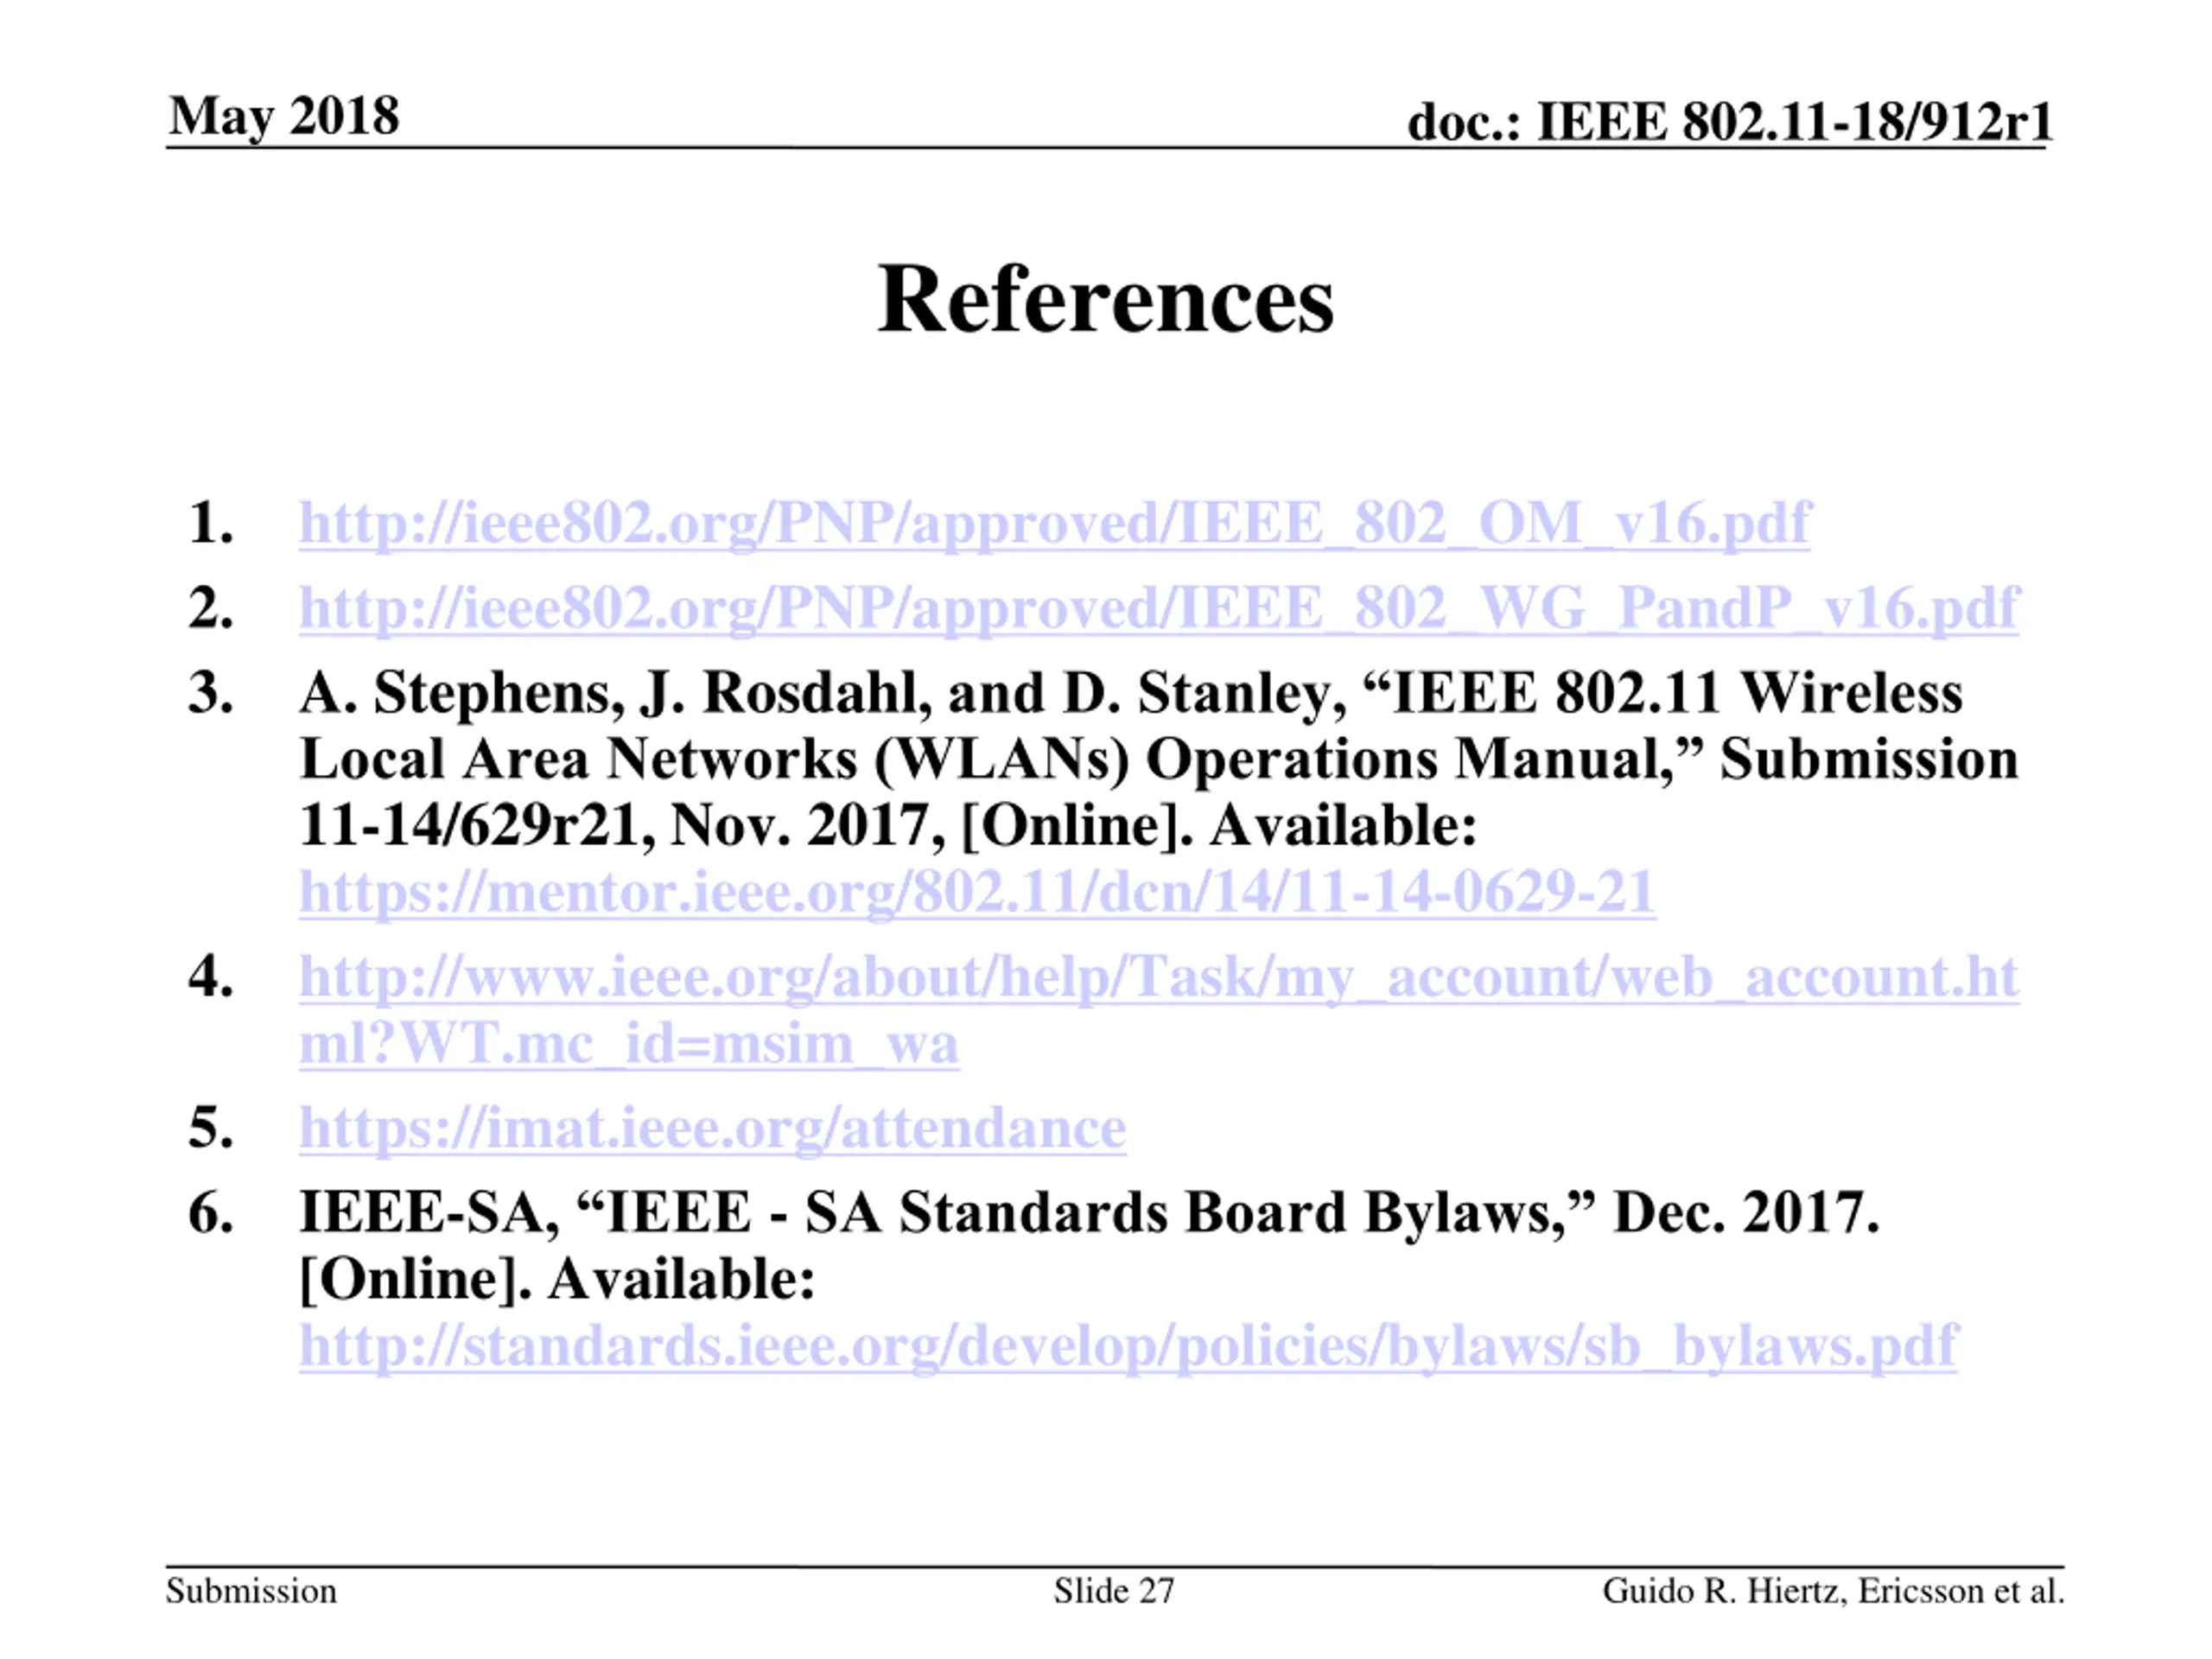Select the Submission footer label
2212x1659 pixels.
(251, 1590)
